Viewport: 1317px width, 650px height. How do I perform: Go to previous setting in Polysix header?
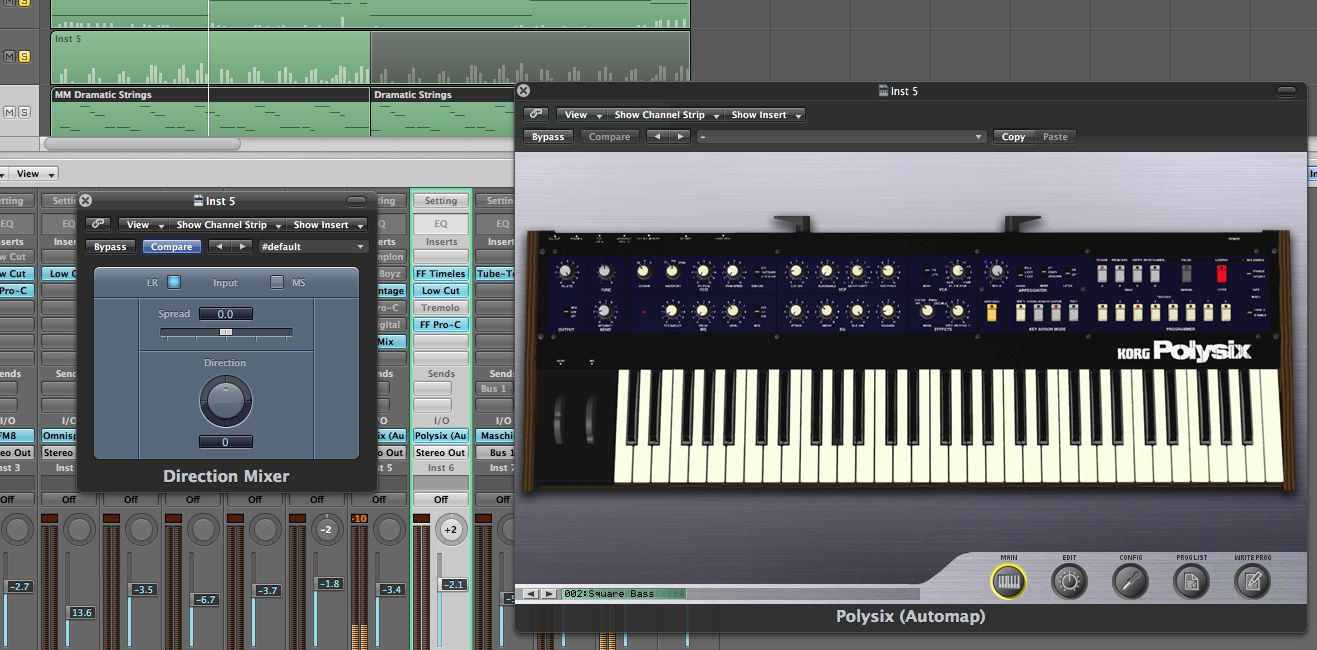pyautogui.click(x=656, y=137)
